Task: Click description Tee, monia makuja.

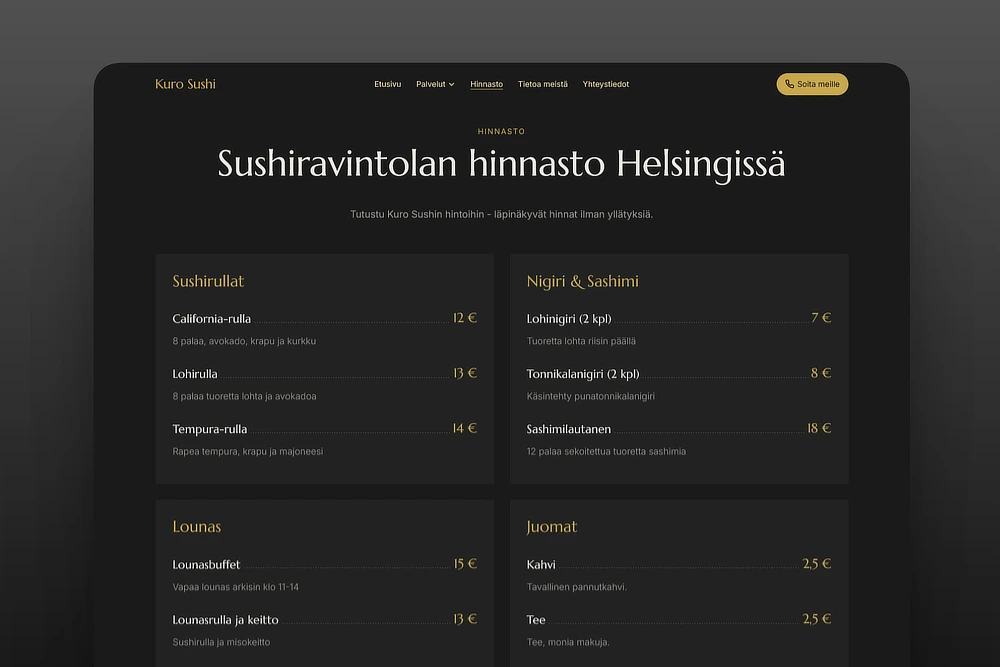Action: click(x=568, y=642)
